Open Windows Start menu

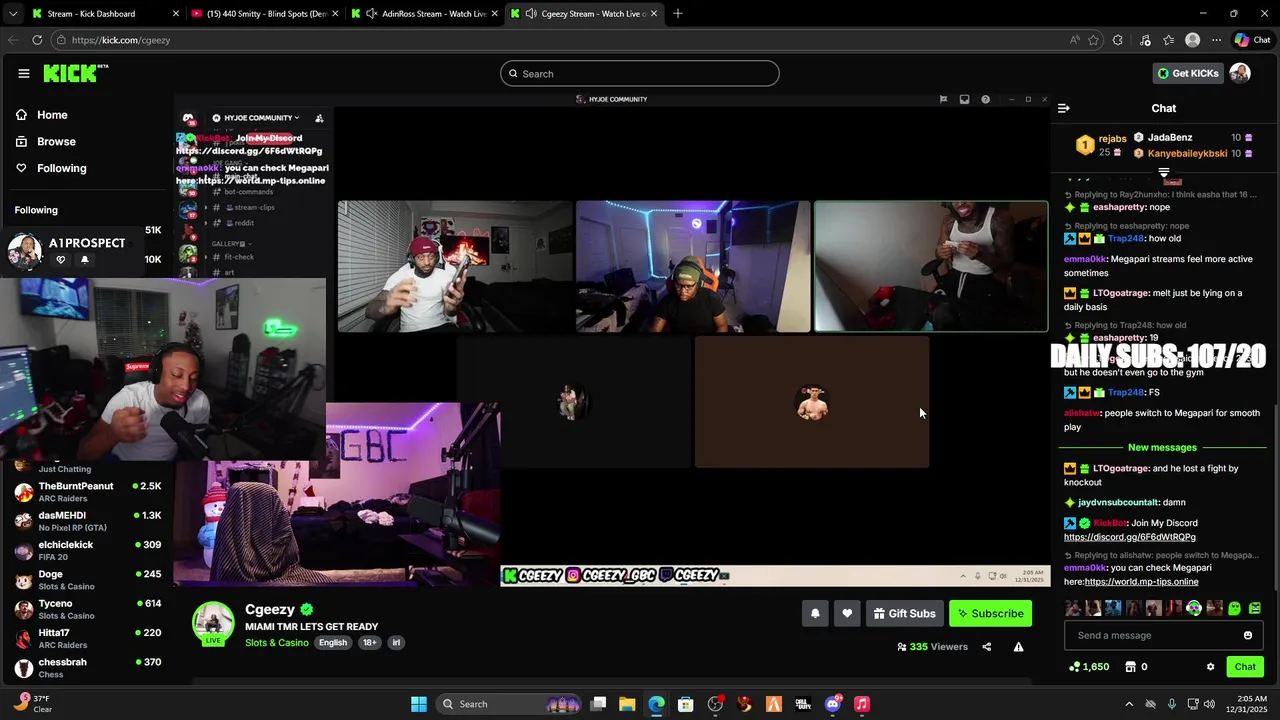(419, 704)
